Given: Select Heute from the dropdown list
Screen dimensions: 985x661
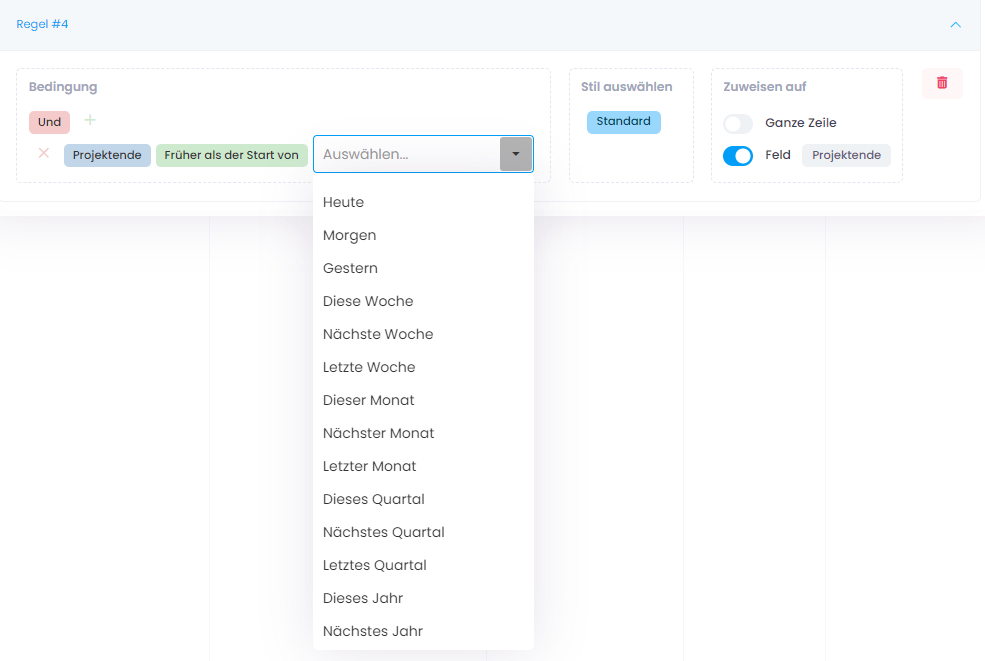Looking at the screenshot, I should tap(343, 202).
